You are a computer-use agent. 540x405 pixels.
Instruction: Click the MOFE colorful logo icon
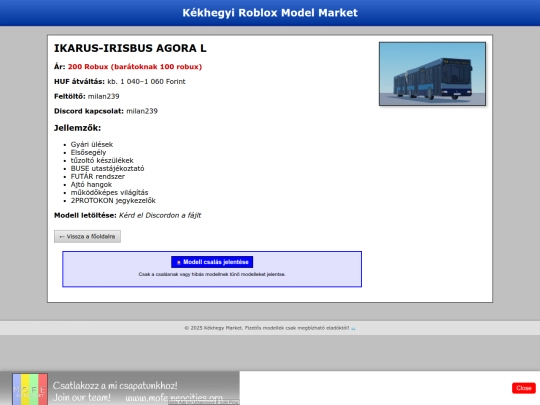coord(30,389)
